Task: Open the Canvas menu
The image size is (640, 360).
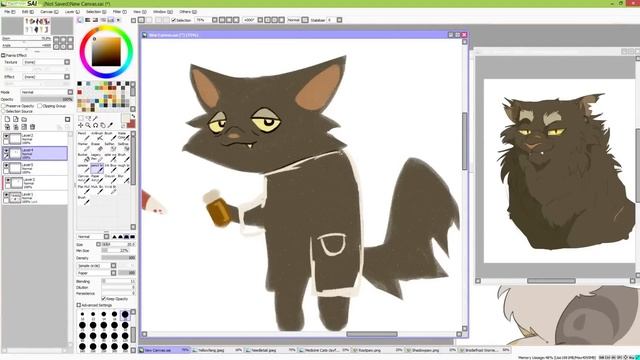Action: 49,12
